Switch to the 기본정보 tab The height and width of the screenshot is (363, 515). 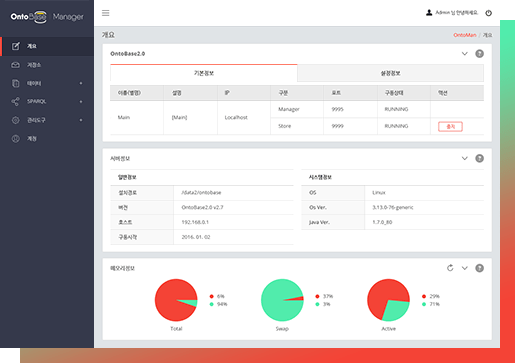click(204, 73)
